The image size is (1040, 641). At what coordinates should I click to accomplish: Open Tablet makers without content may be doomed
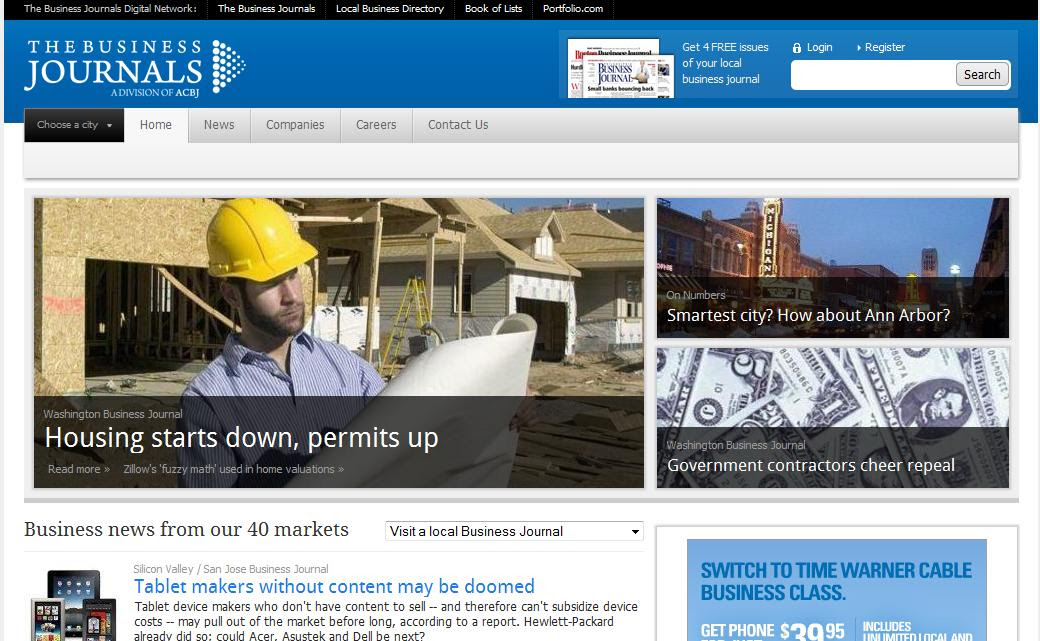pos(334,587)
